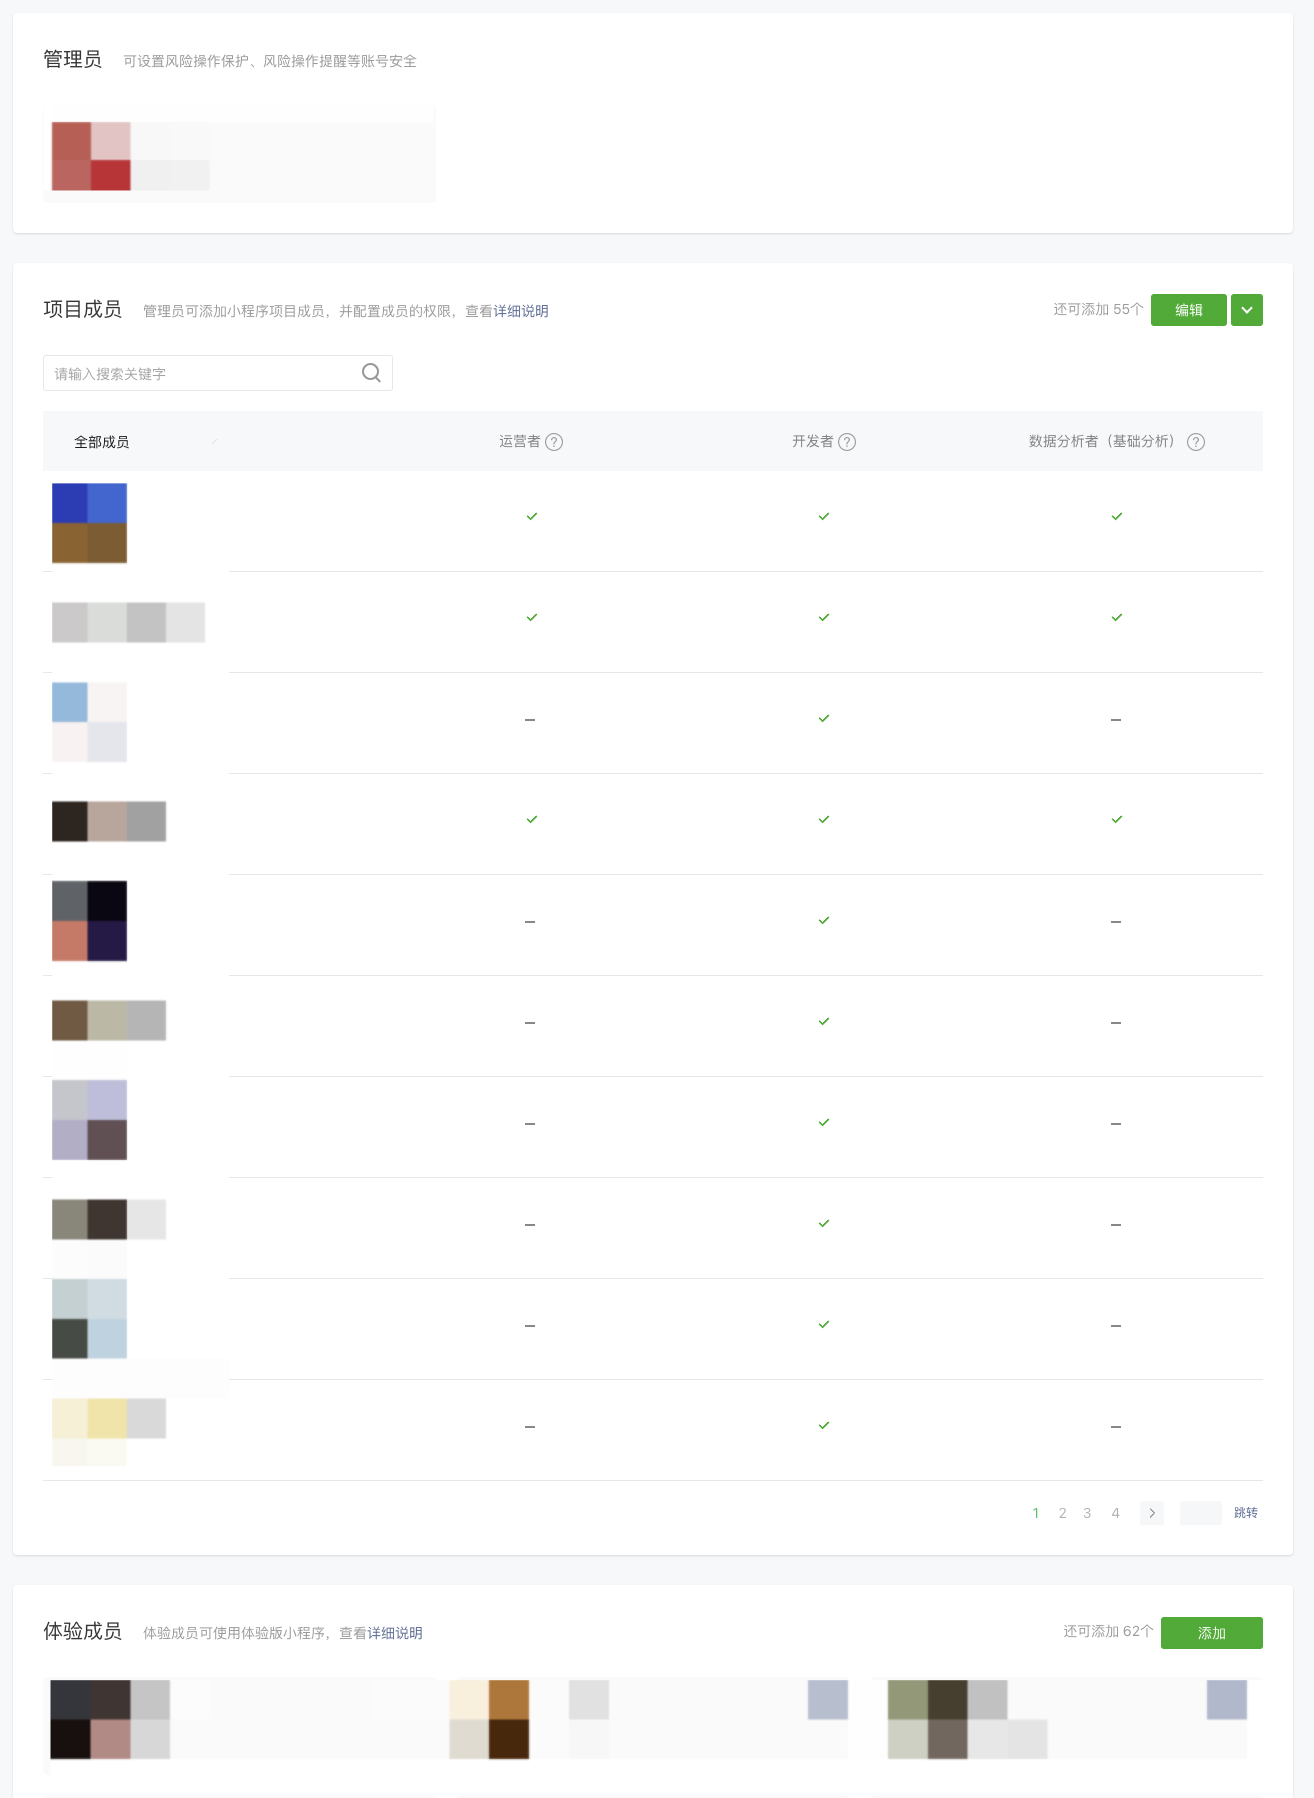Open 详细说明 link in 项目成员 section
Viewport: 1314px width, 1798px height.
(521, 311)
